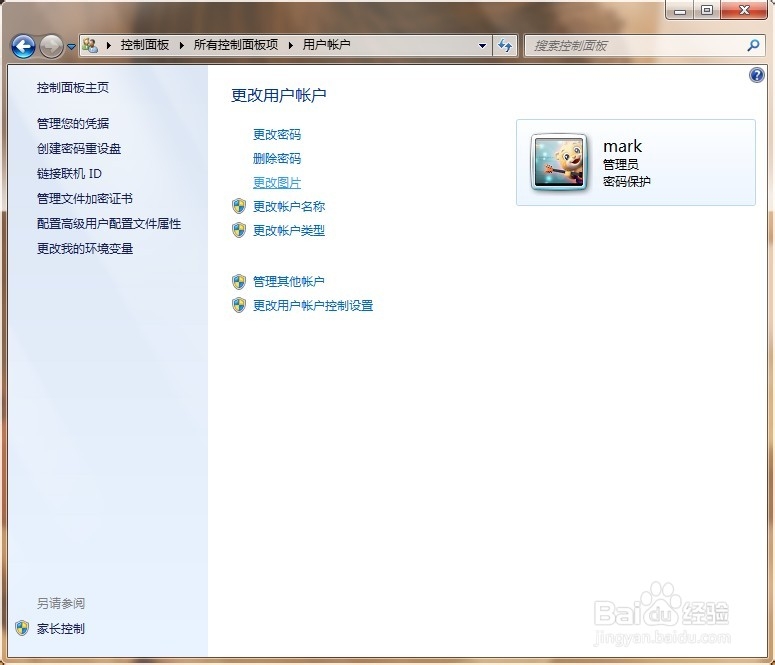This screenshot has width=775, height=665.
Task: Select 控制面板 breadcrumb in address bar
Action: click(144, 45)
